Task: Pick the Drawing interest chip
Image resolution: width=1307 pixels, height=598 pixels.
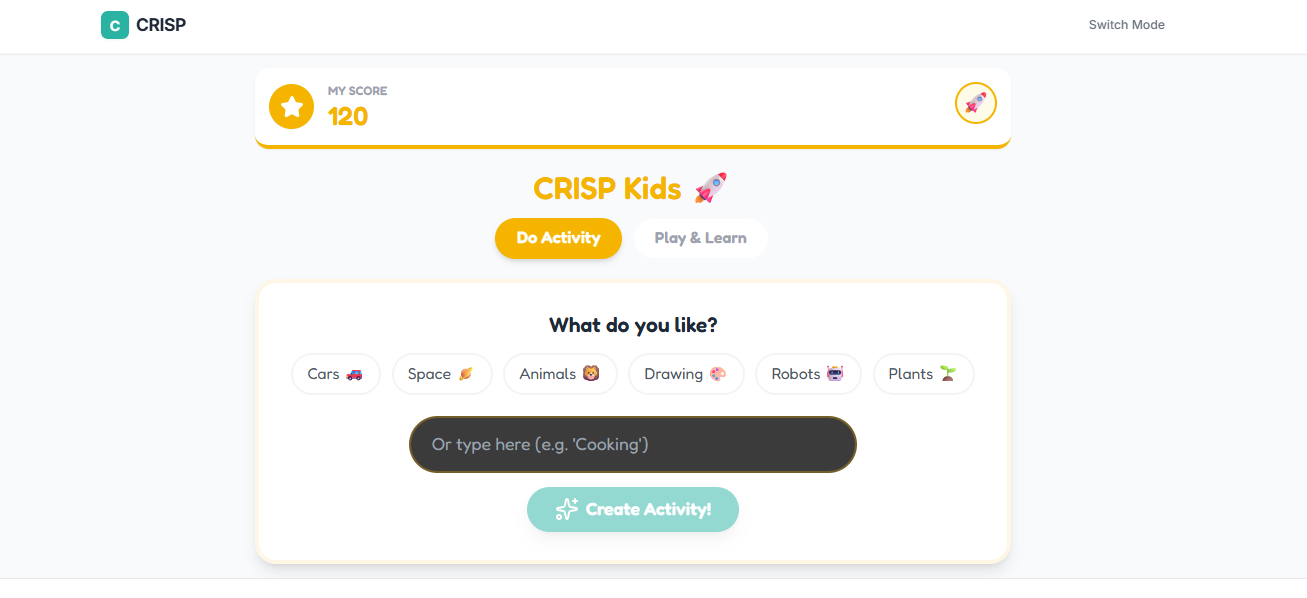Action: click(686, 374)
